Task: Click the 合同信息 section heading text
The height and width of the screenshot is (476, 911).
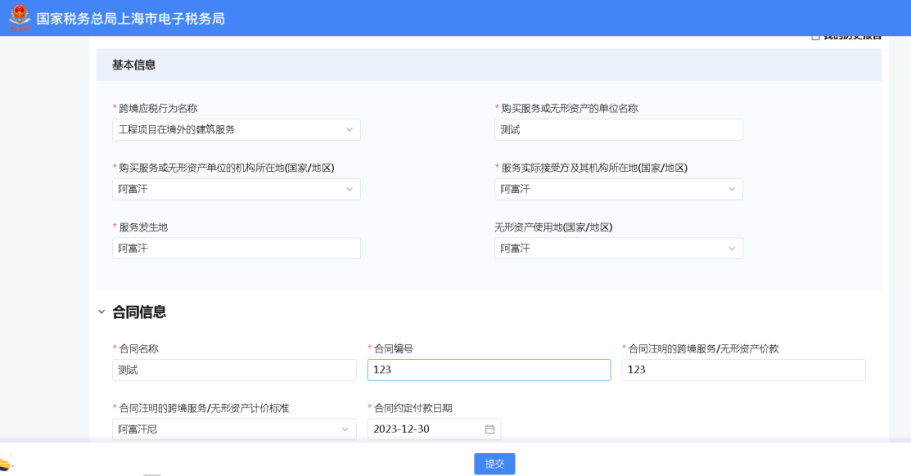Action: point(139,312)
